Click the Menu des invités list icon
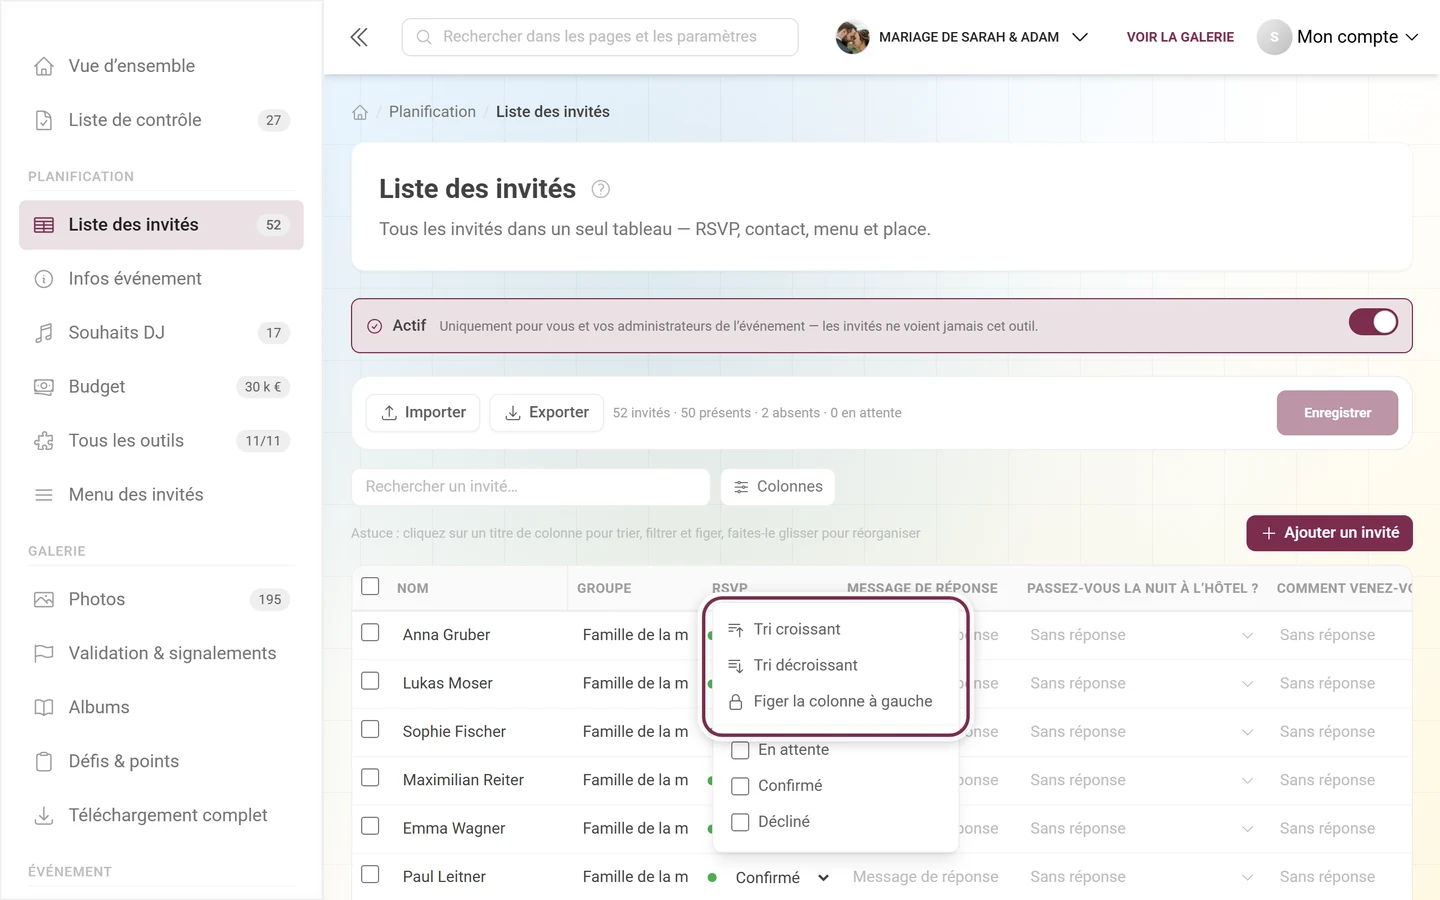 [44, 495]
